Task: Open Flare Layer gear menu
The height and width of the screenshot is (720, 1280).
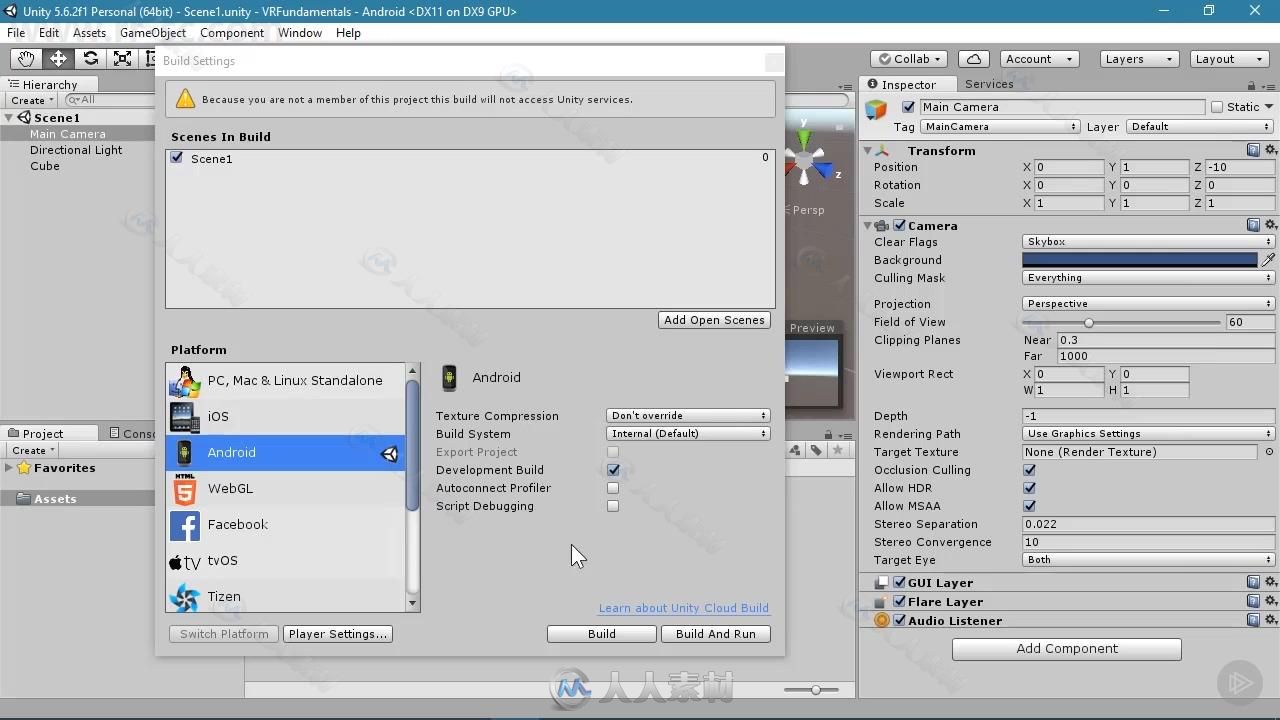Action: pyautogui.click(x=1271, y=601)
